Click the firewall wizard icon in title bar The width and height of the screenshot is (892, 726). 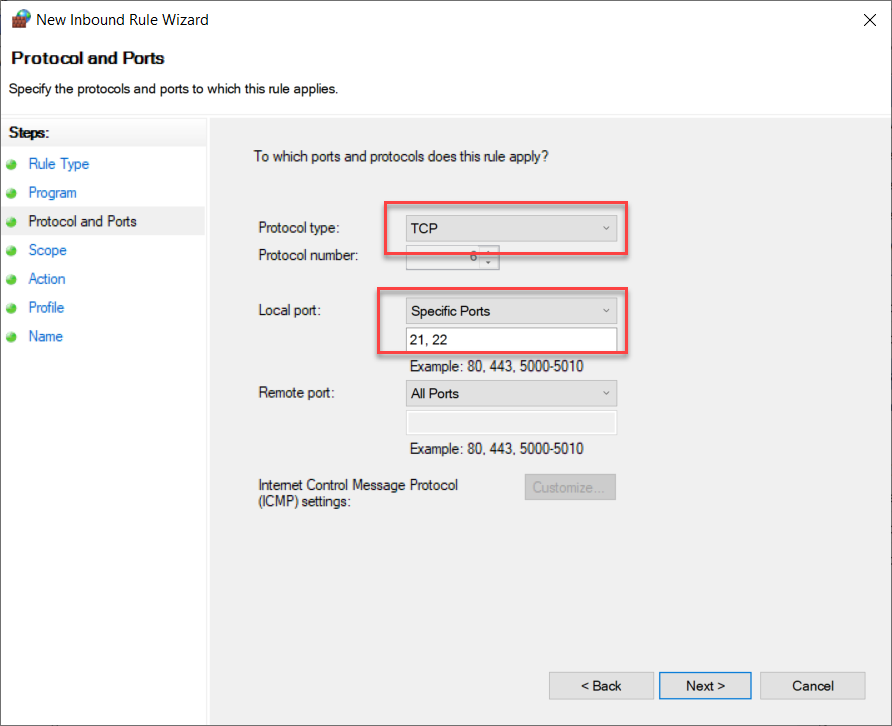click(x=20, y=19)
